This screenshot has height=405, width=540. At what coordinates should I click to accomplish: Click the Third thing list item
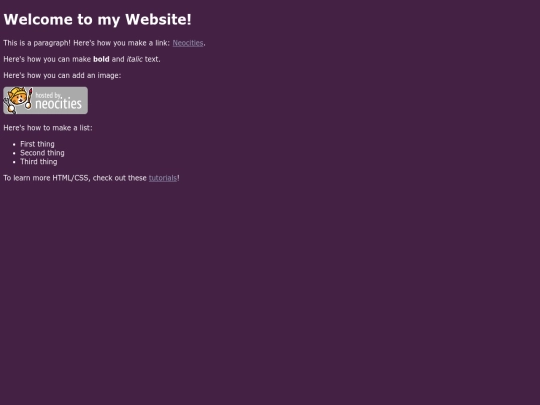39,162
